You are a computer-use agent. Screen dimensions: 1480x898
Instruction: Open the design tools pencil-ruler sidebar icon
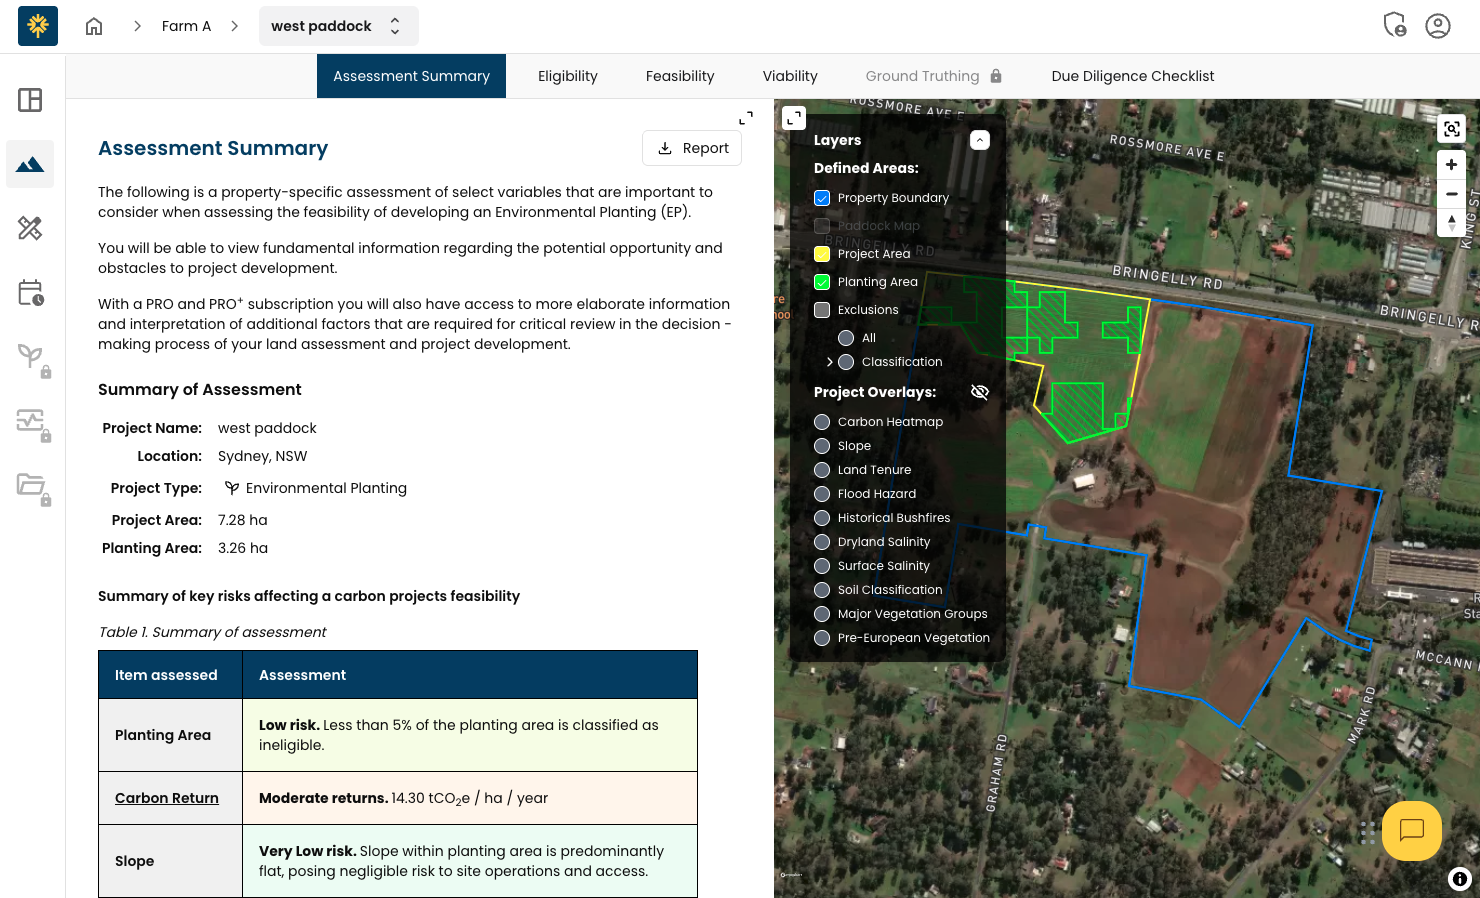(x=30, y=228)
